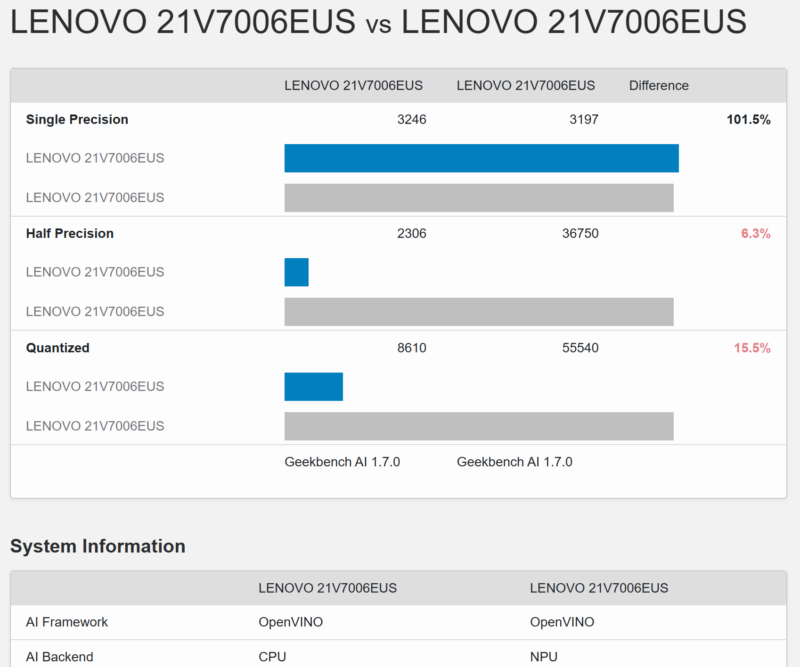Select the Half Precision score 2306
Screen dimensions: 800x667
412,233
